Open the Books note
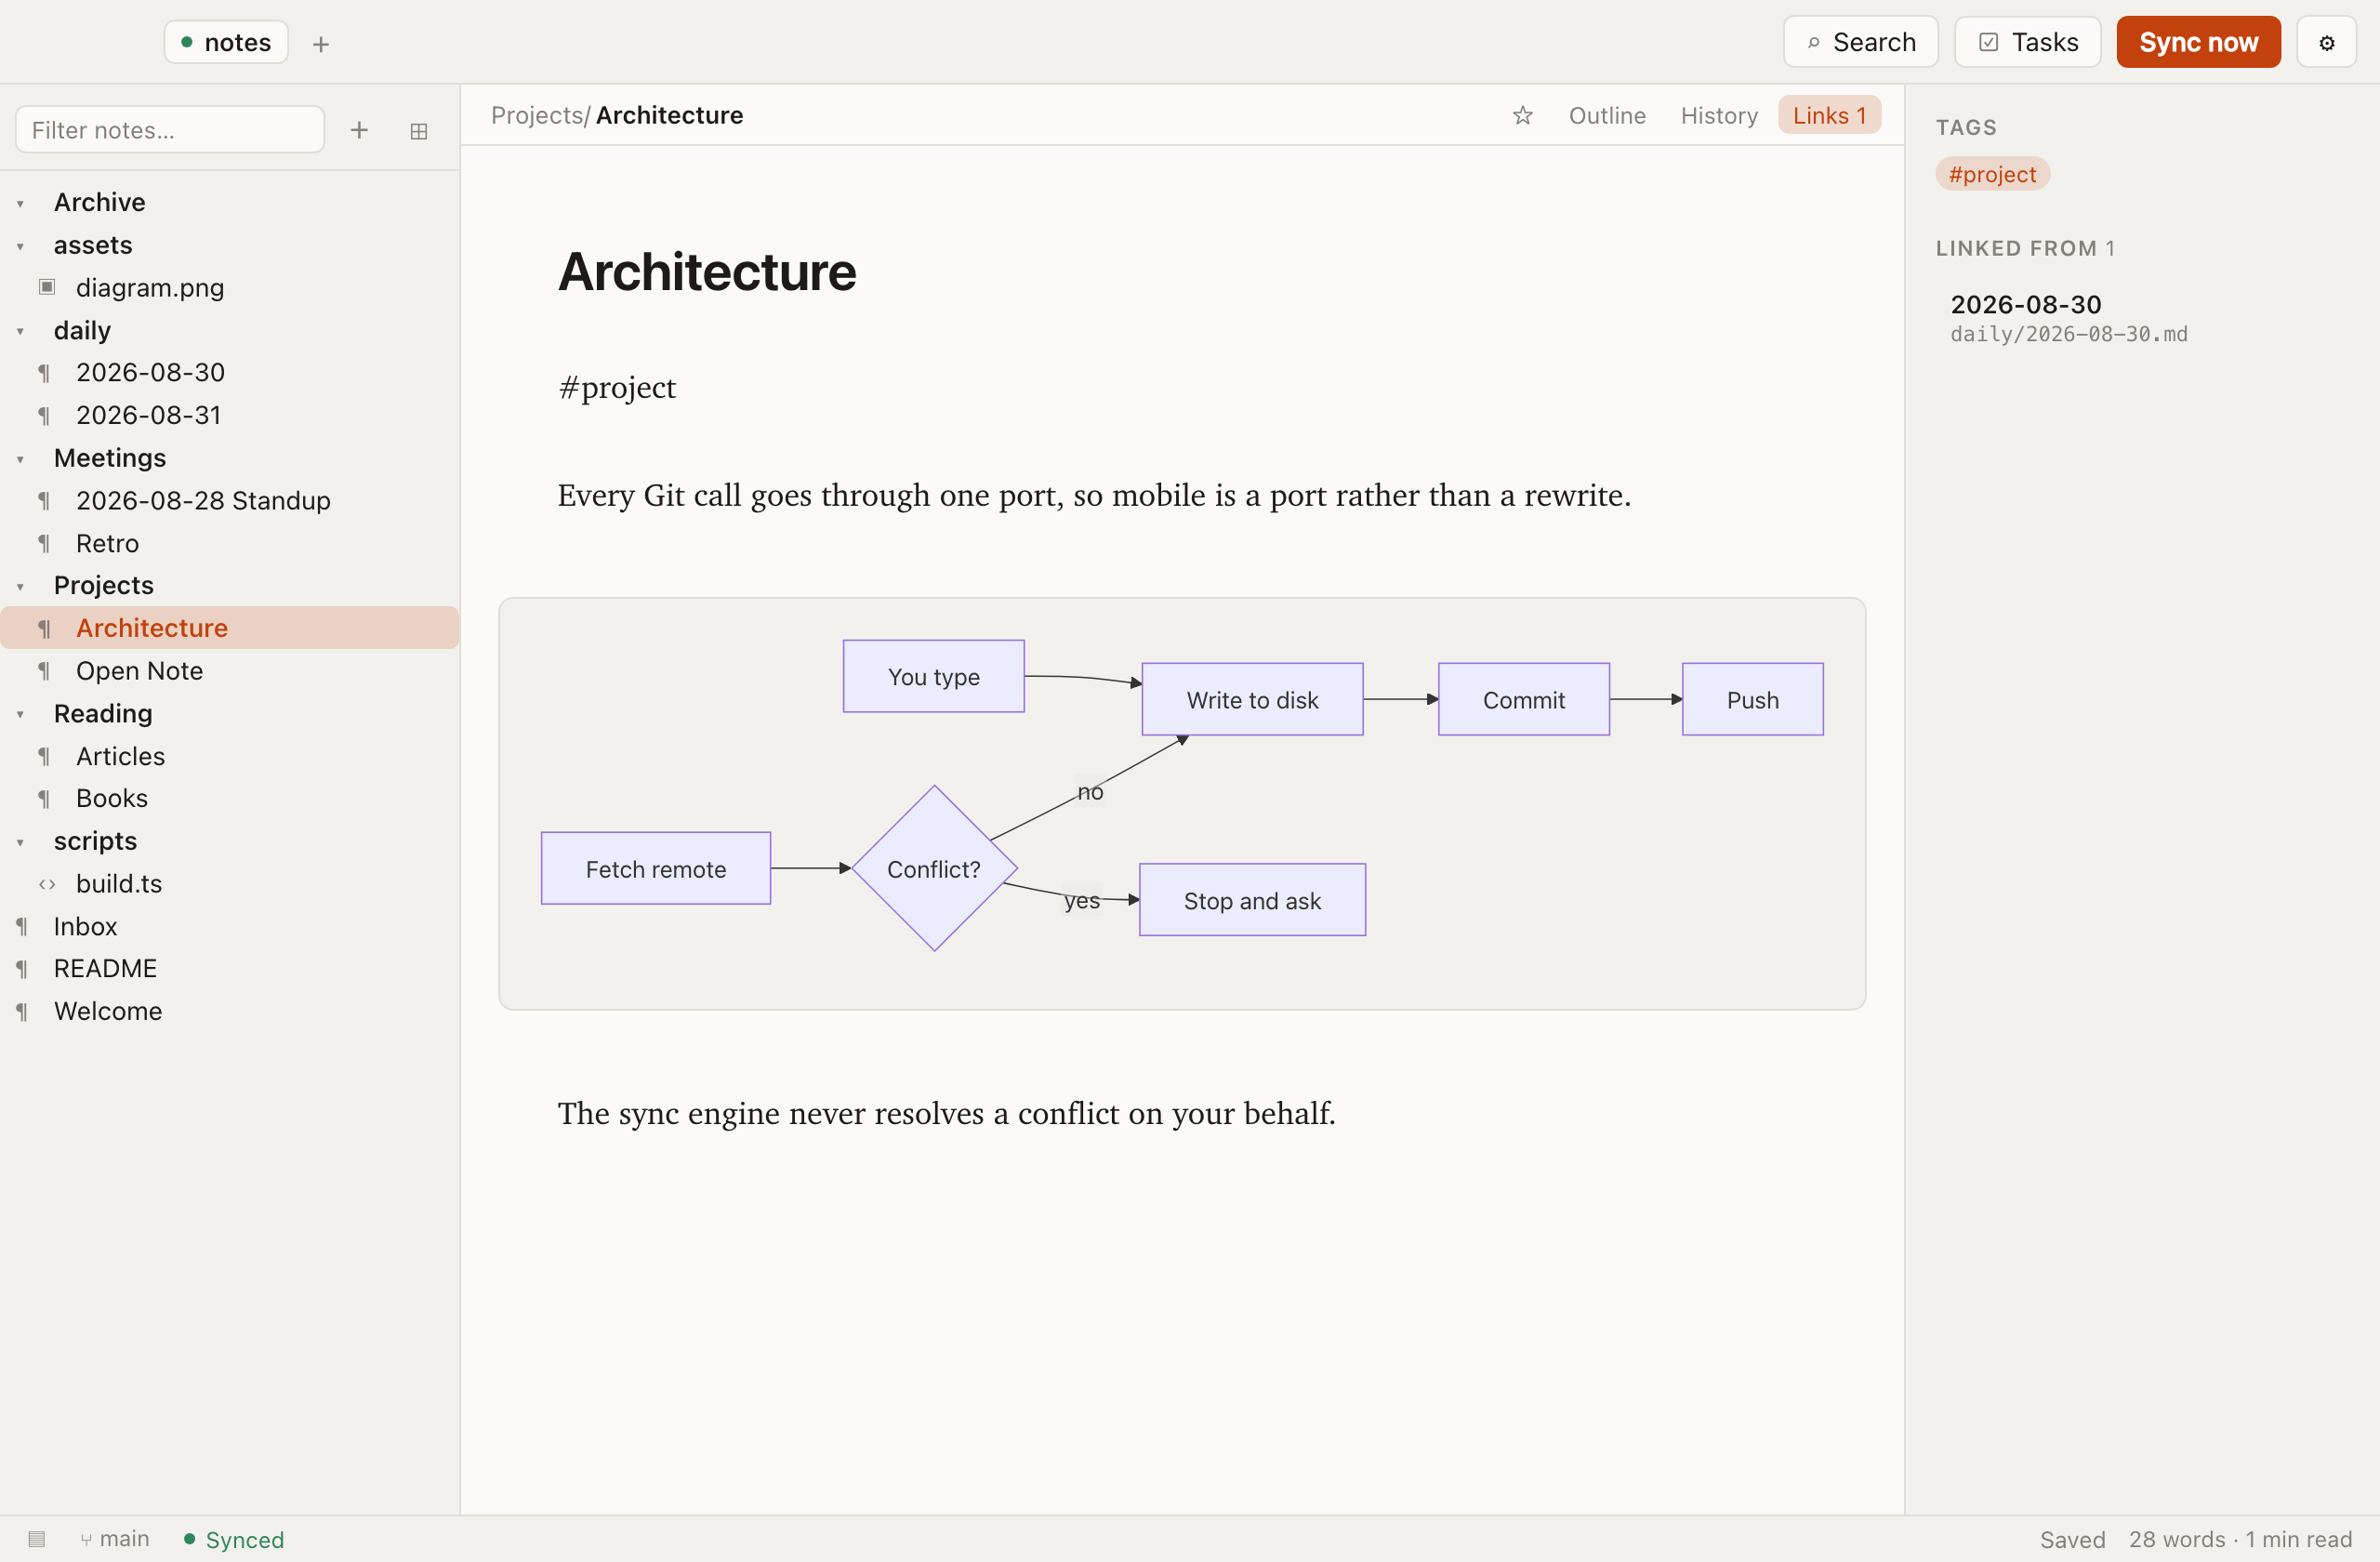 click(230, 798)
